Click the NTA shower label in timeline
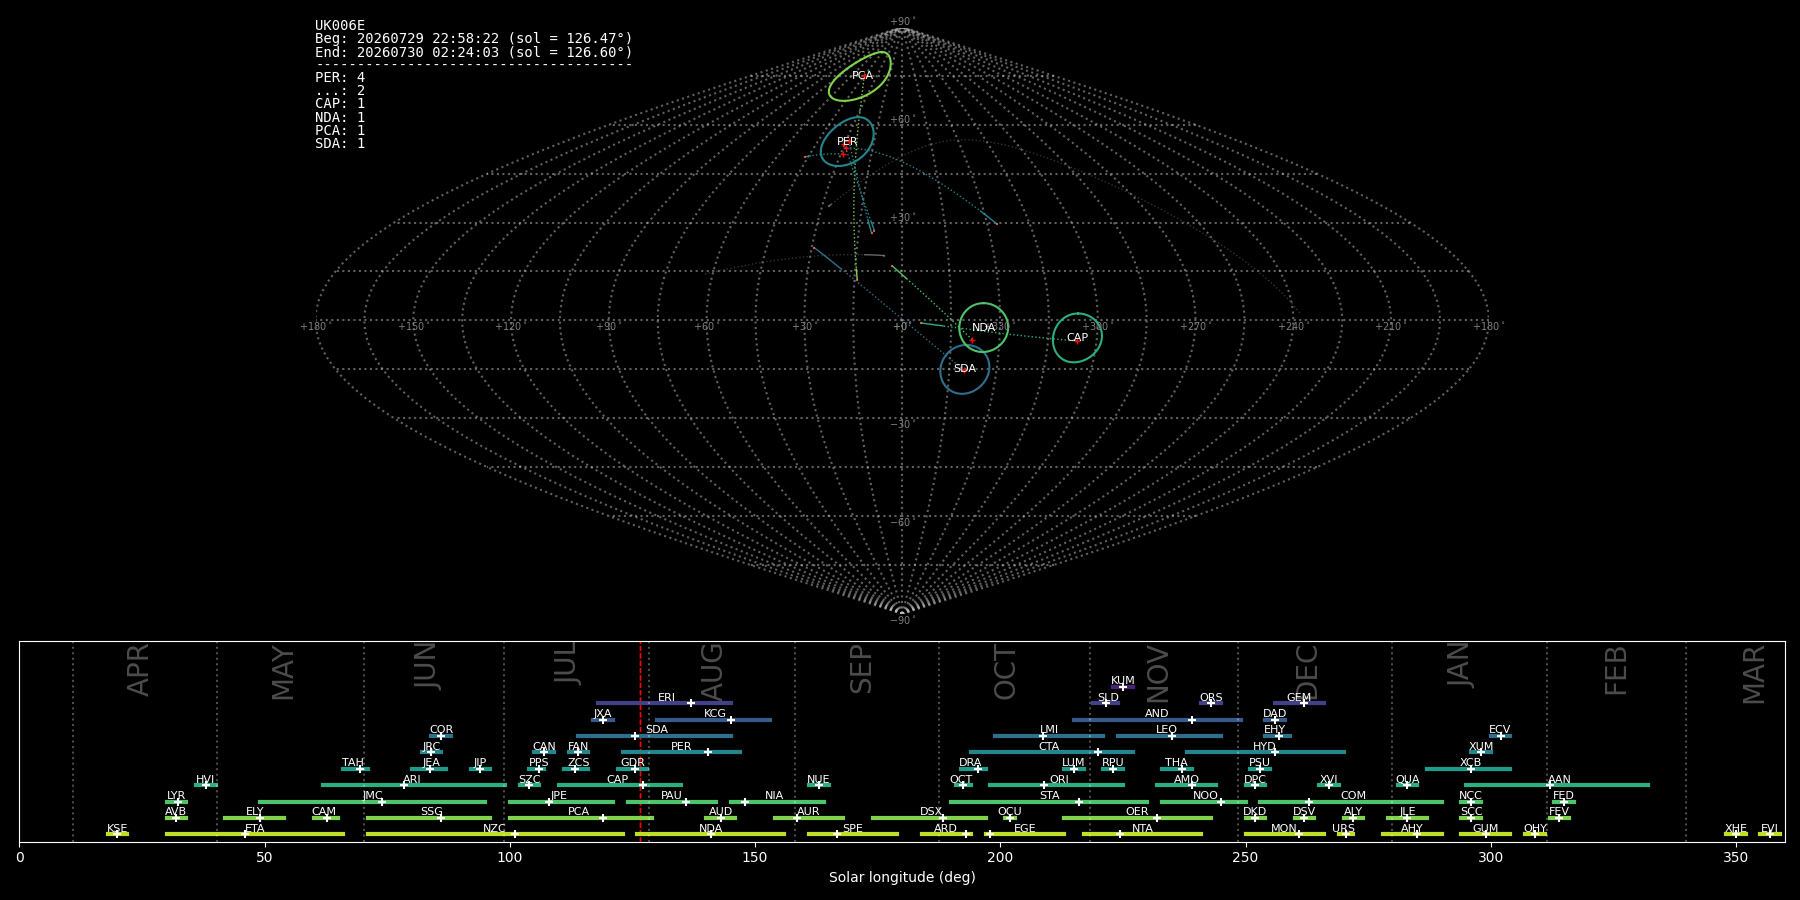The width and height of the screenshot is (1800, 900). tap(1142, 829)
